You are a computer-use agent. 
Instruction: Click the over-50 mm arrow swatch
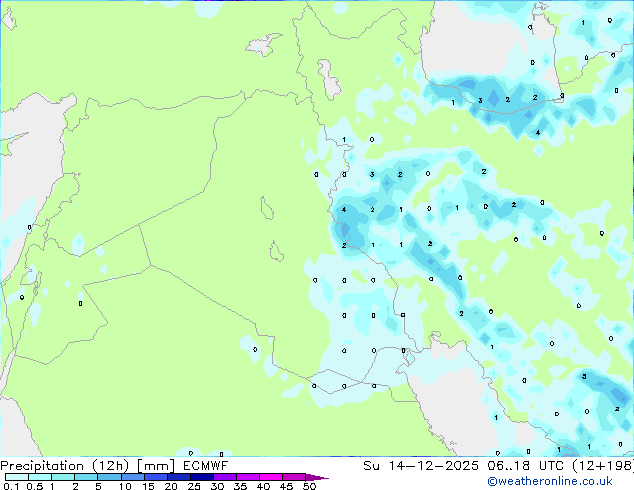(317, 477)
